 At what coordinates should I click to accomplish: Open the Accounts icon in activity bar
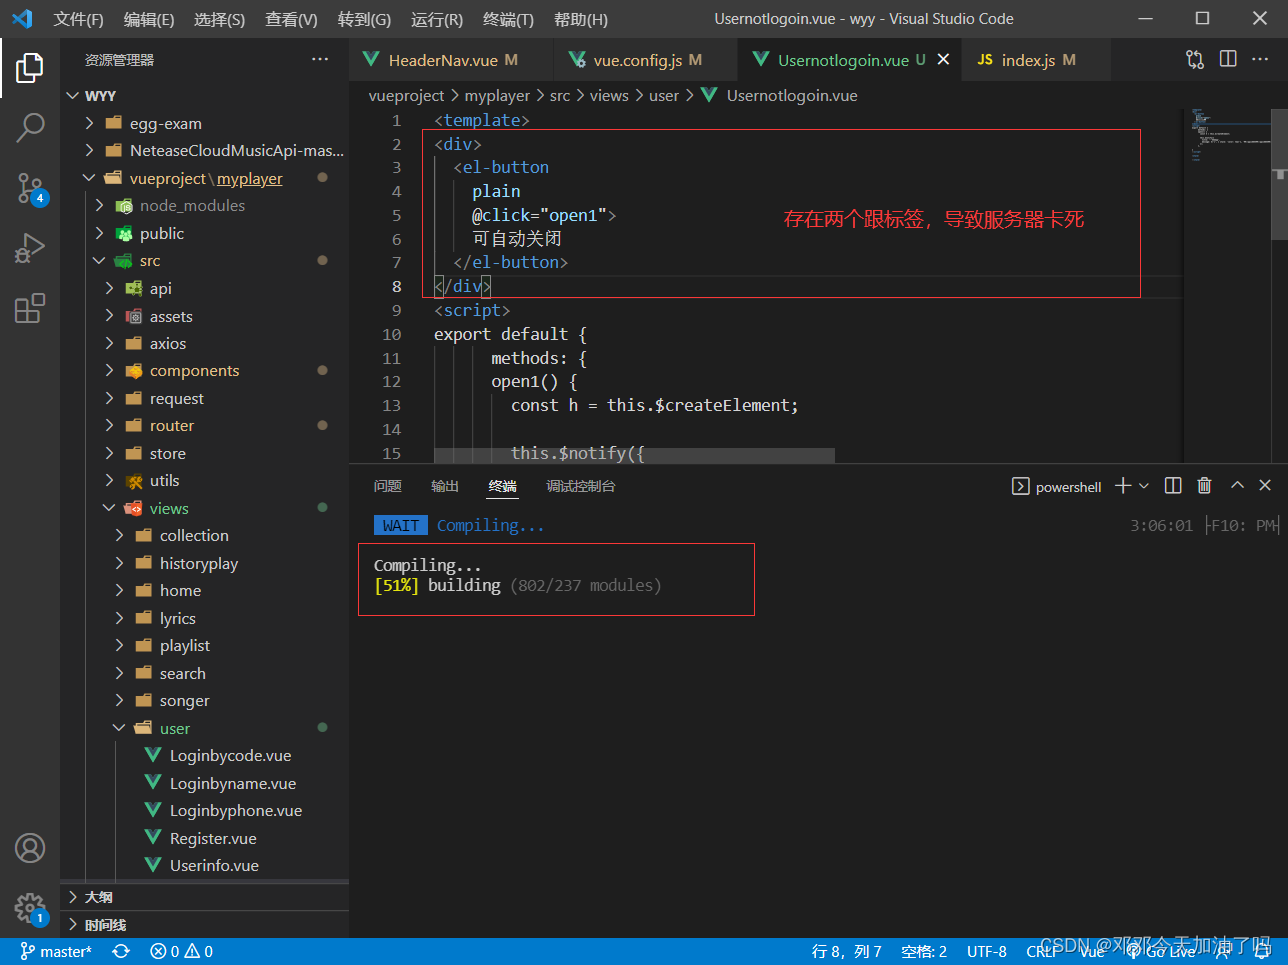pos(30,848)
